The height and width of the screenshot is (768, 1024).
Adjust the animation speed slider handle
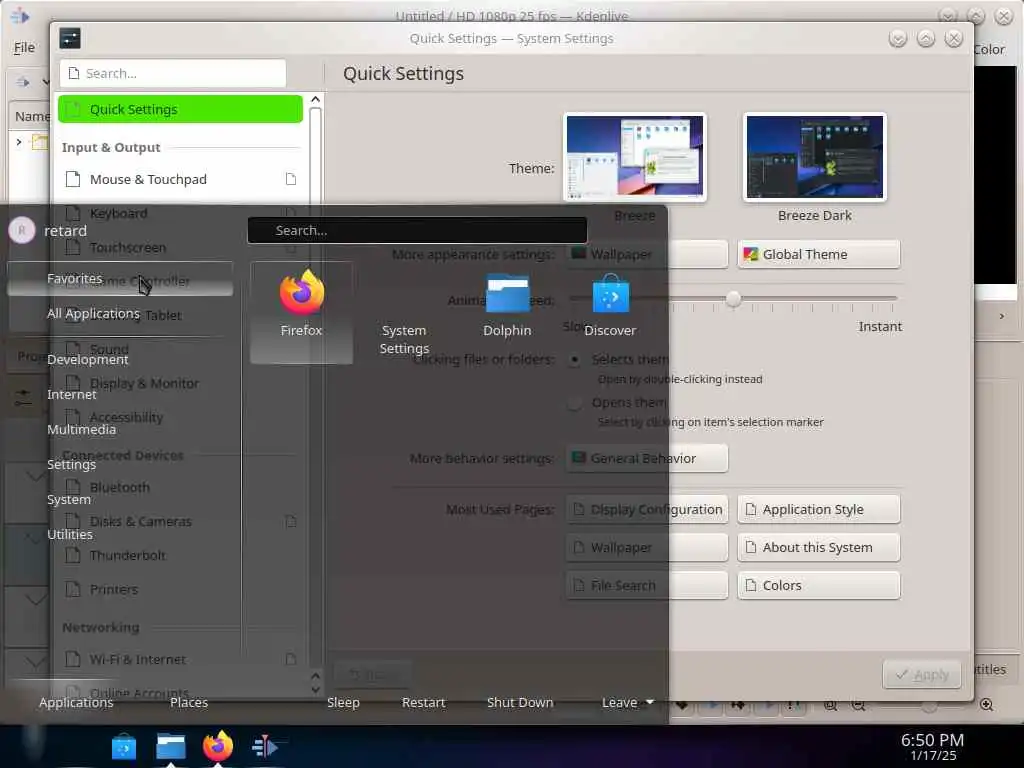point(733,298)
